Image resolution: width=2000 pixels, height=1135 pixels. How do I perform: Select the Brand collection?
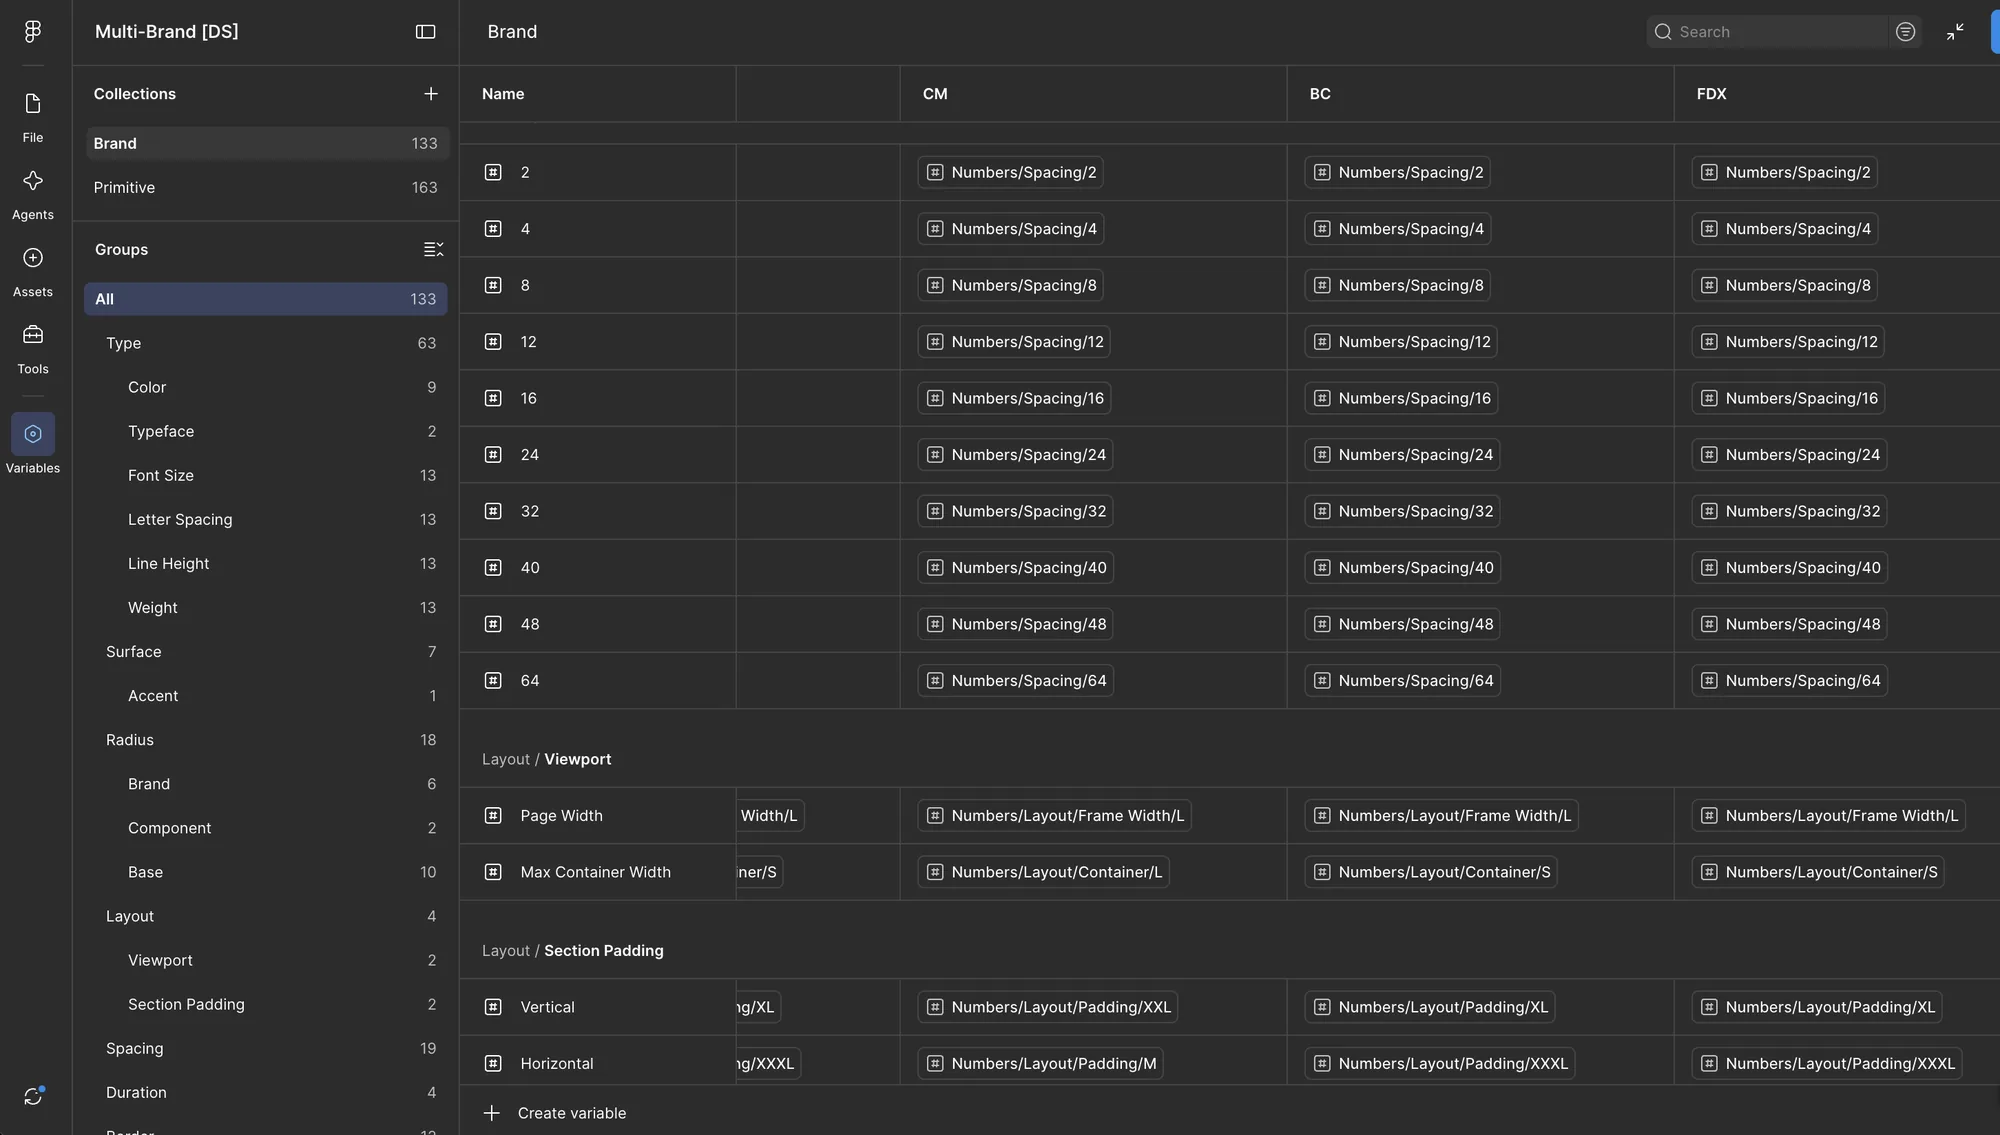pos(266,143)
